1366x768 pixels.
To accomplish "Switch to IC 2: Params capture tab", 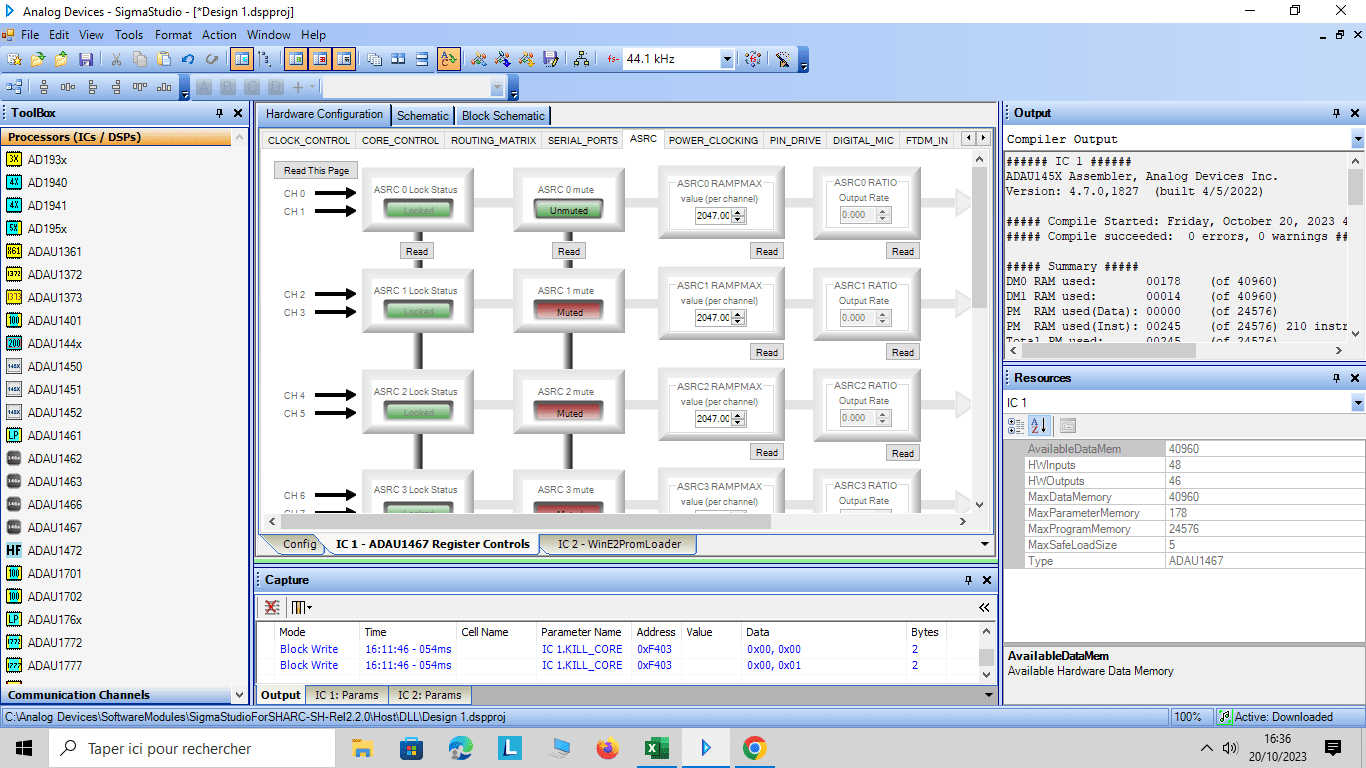I will click(x=430, y=695).
